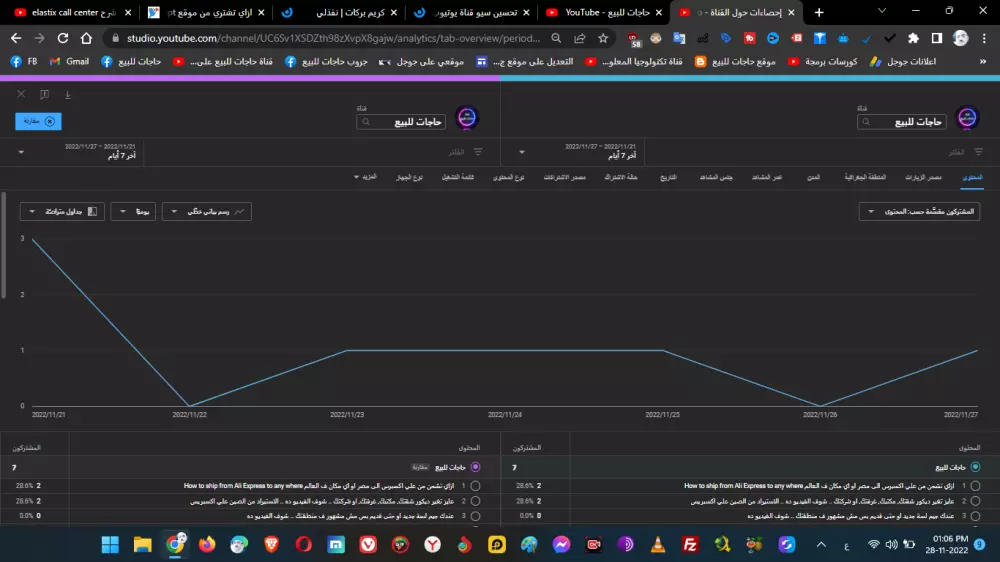Close the analytics advanced mode with the X icon
The width and height of the screenshot is (1000, 562).
click(x=21, y=94)
